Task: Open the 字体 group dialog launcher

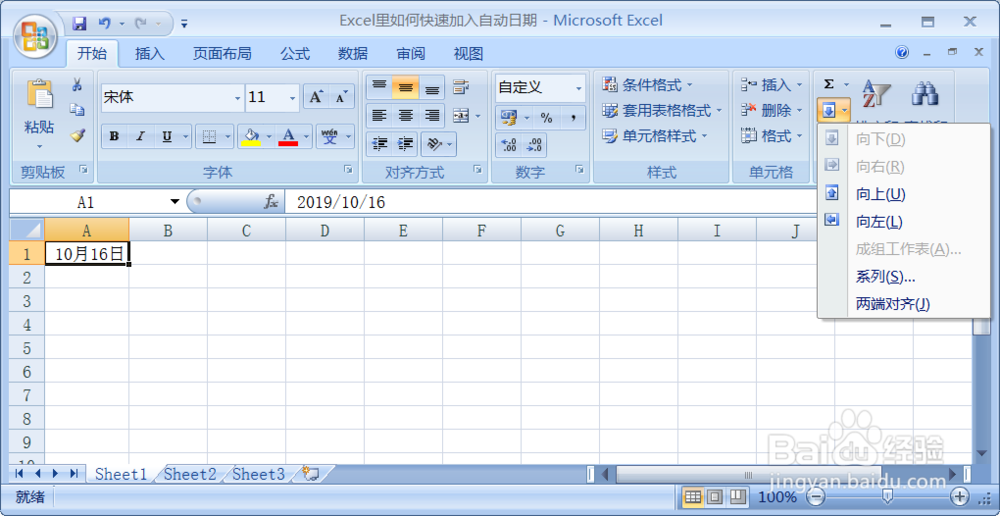Action: 348,169
